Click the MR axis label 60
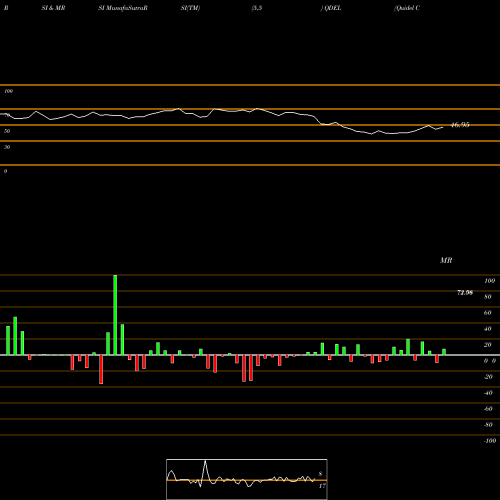 click(x=488, y=313)
